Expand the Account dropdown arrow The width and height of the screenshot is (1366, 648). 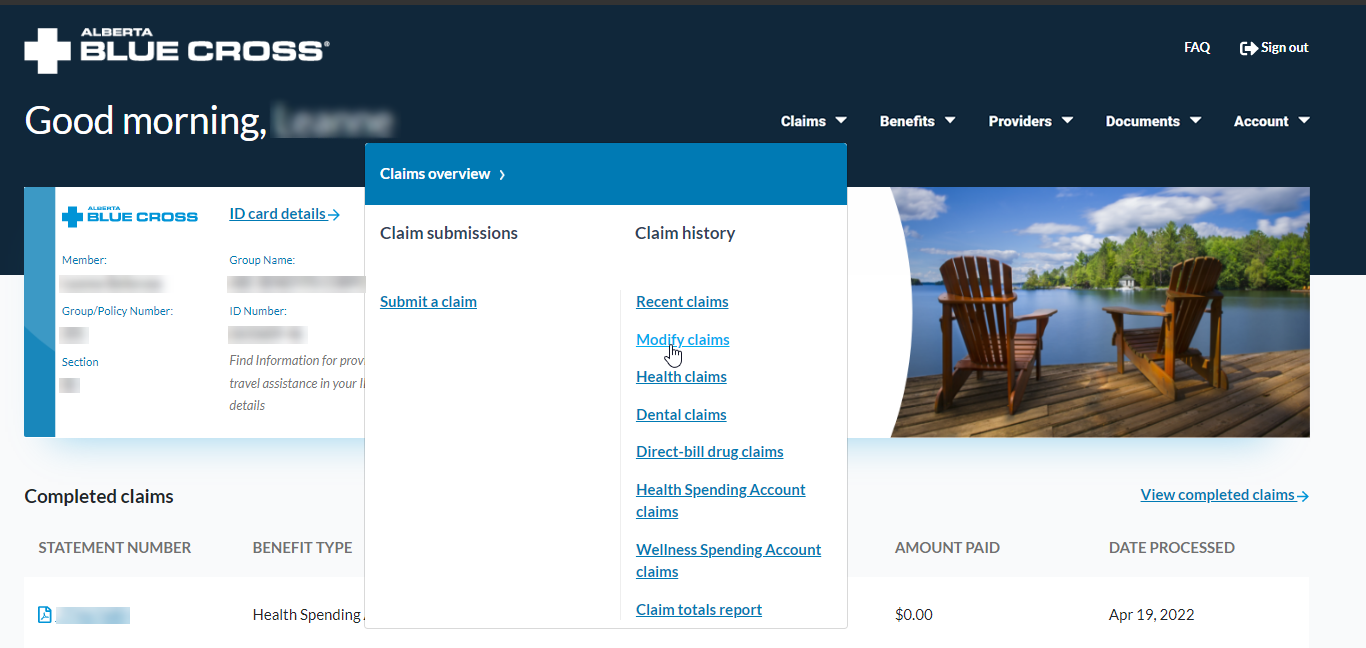pos(1304,120)
